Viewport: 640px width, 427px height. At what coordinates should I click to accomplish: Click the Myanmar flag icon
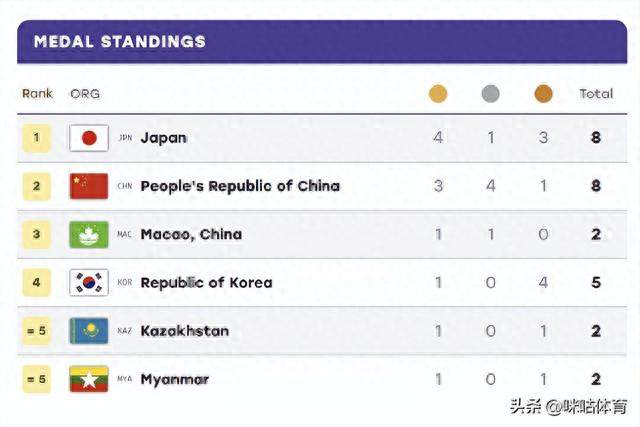click(89, 379)
